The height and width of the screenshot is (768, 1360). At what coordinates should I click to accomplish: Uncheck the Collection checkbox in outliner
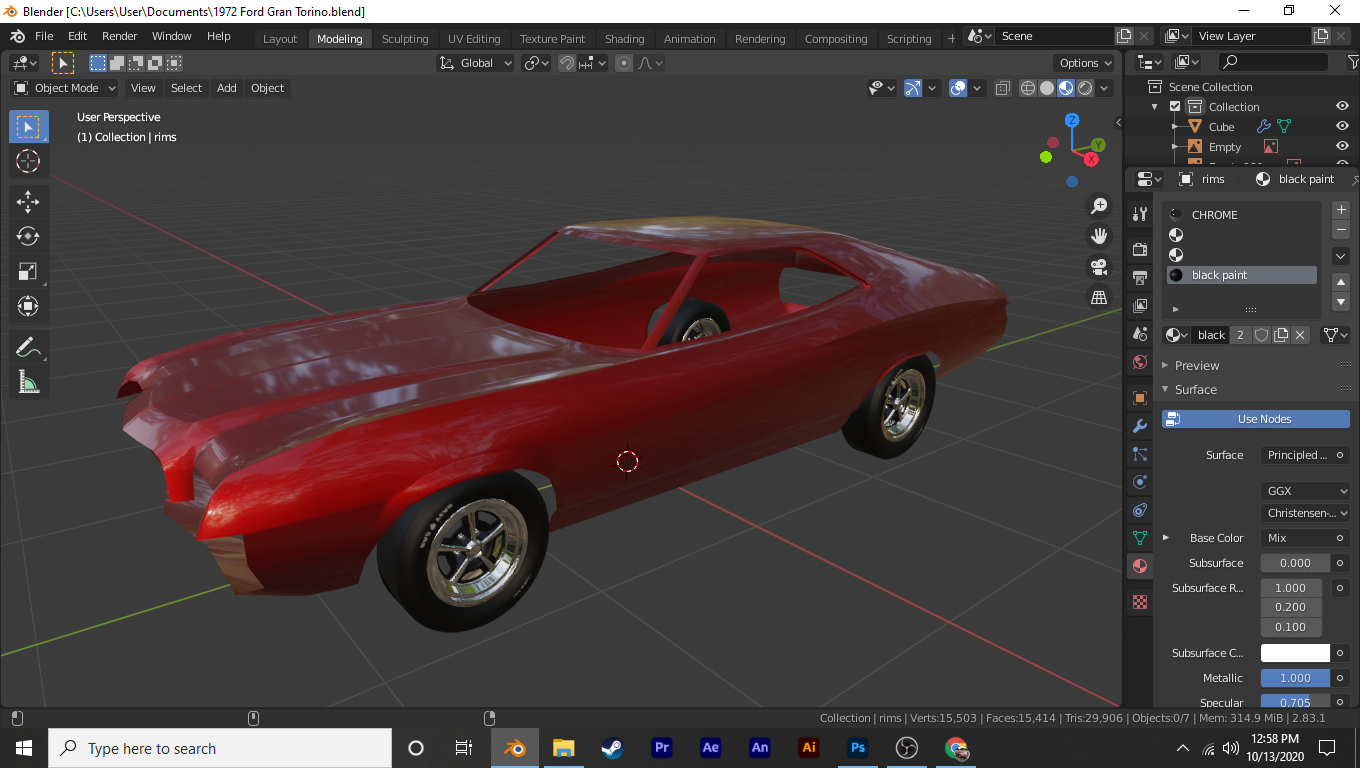1175,107
